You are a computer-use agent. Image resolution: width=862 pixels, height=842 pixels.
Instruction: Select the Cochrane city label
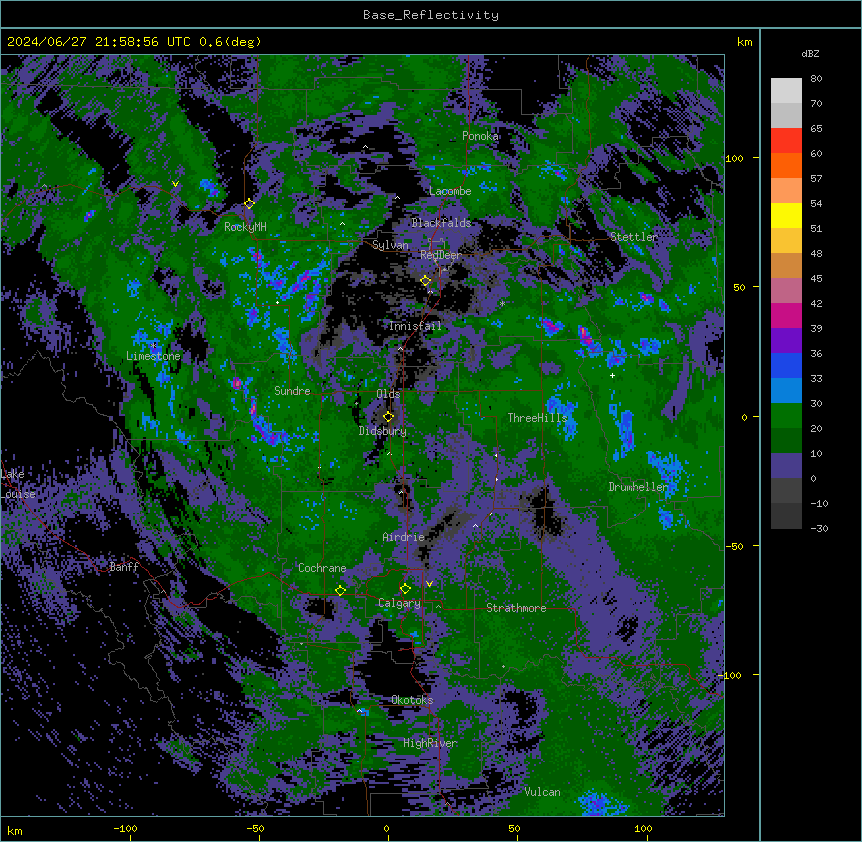322,568
